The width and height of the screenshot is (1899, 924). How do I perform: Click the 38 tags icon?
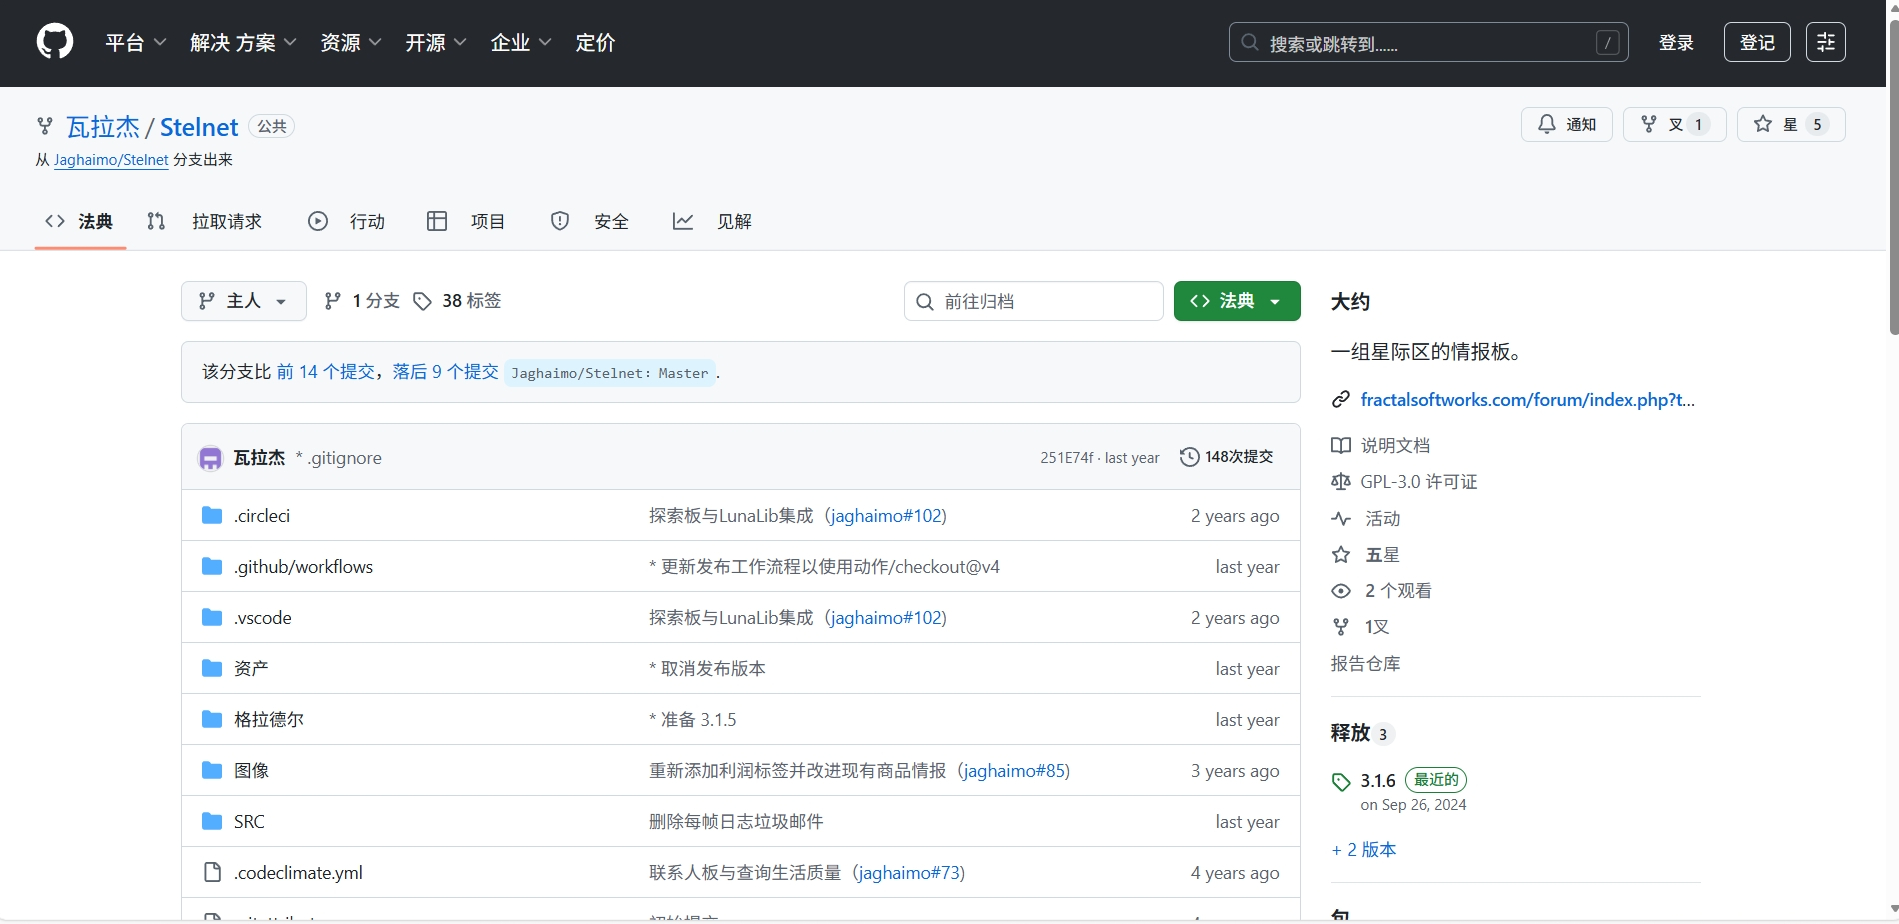(x=423, y=301)
